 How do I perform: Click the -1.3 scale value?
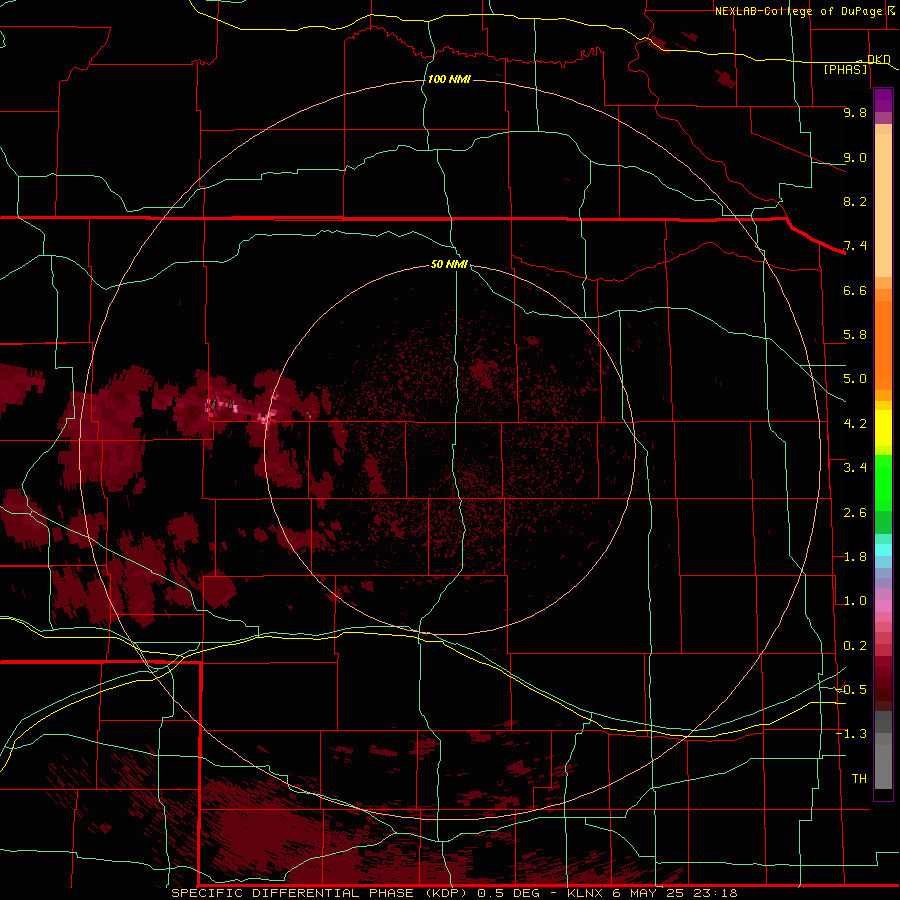(x=851, y=734)
